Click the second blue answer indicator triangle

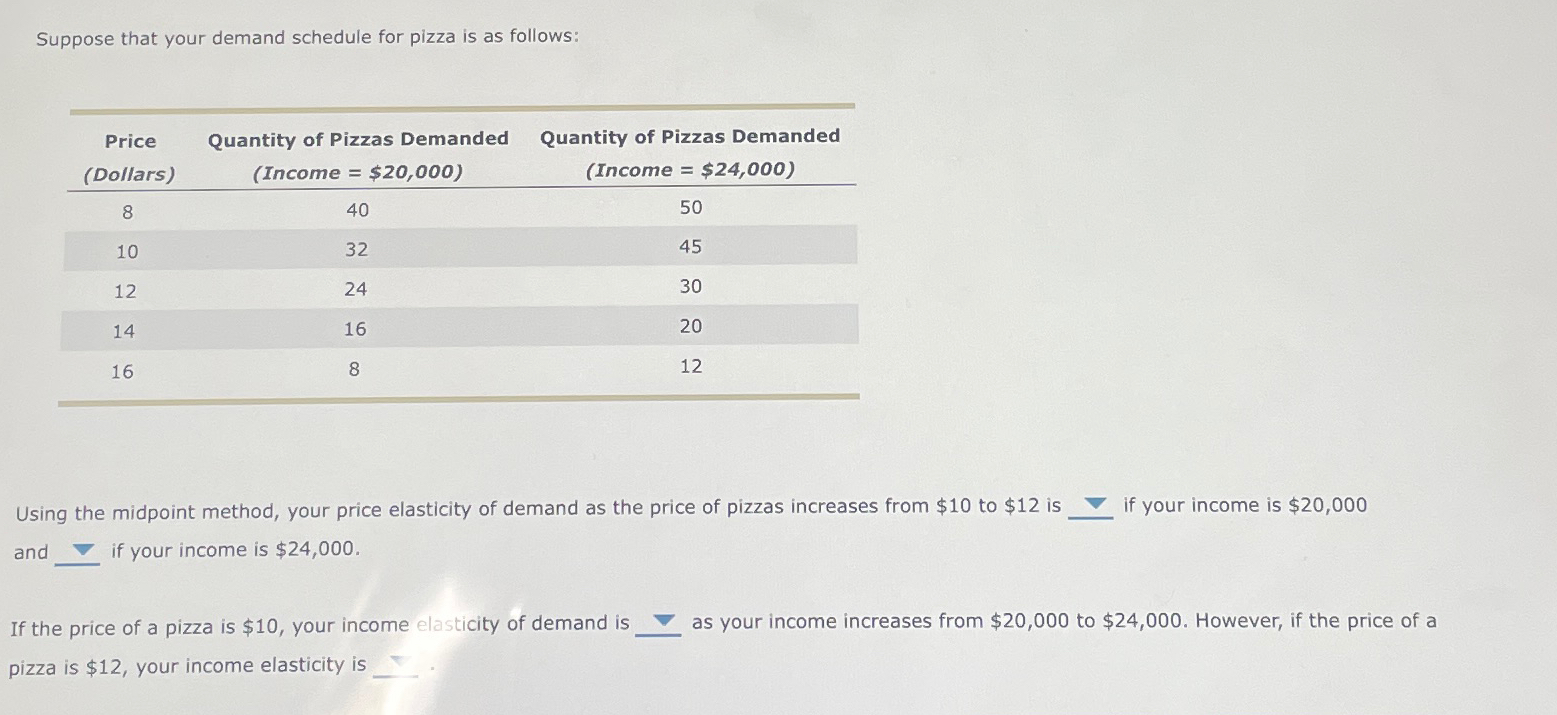[x=84, y=548]
